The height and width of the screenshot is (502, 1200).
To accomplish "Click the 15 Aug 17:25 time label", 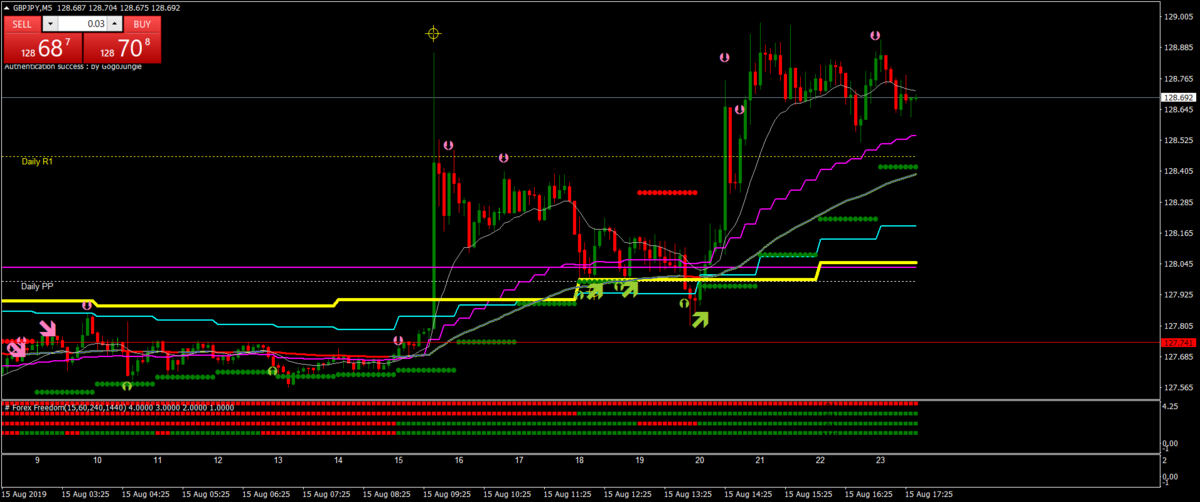I will pyautogui.click(x=930, y=494).
